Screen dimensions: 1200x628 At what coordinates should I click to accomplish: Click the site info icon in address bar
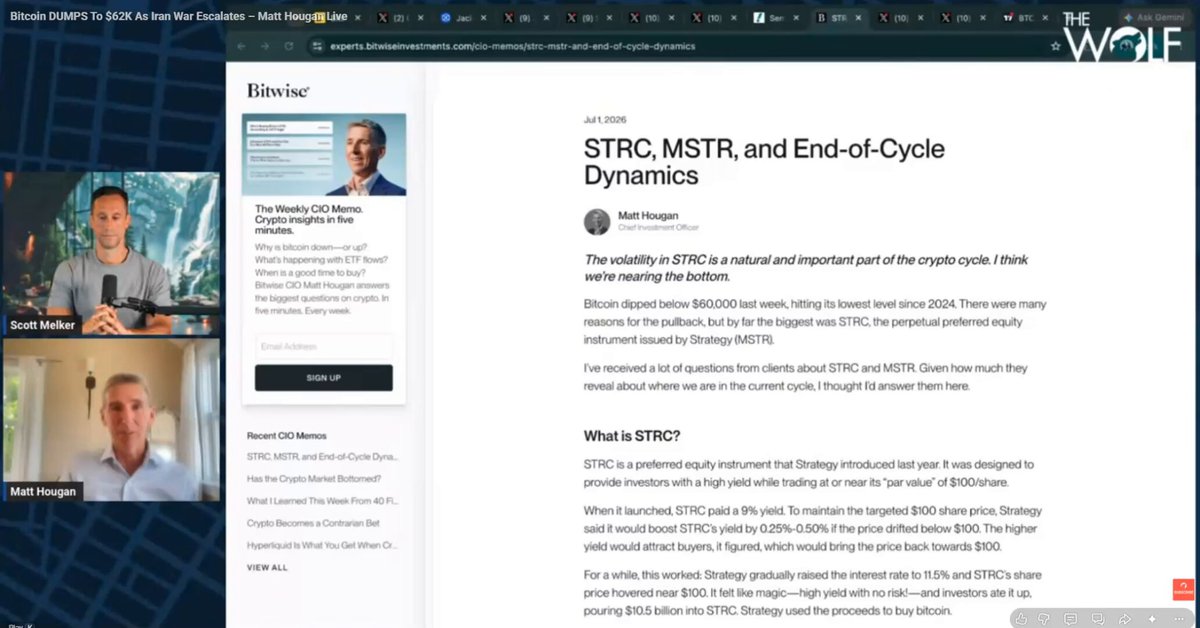(317, 46)
